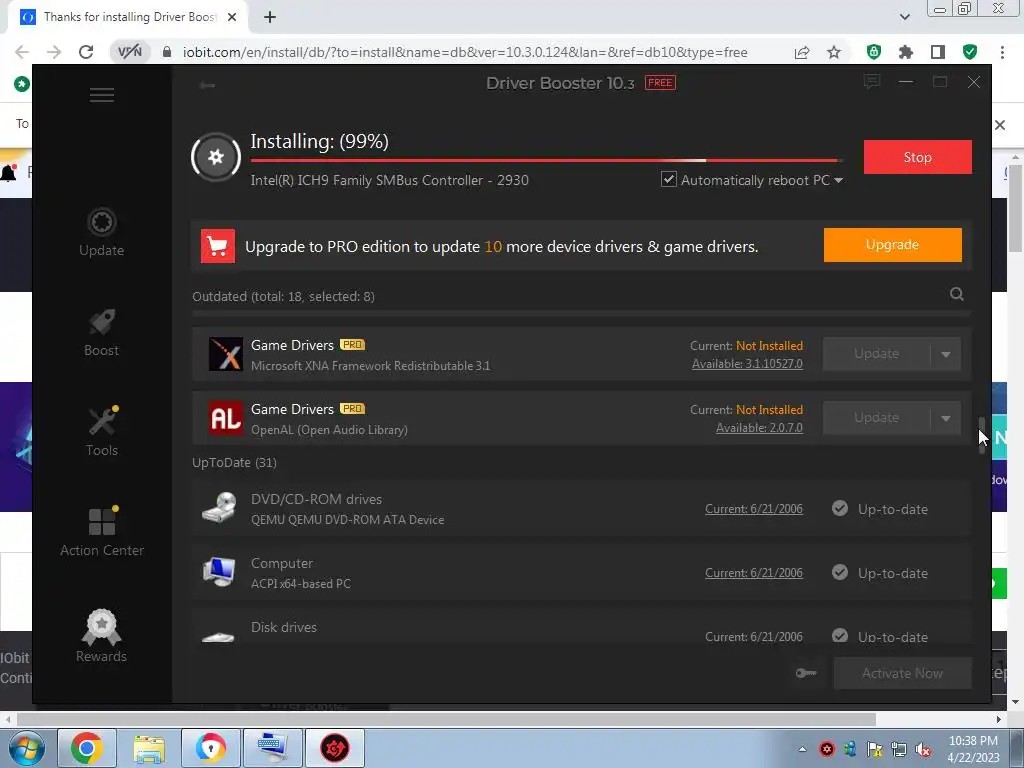Show hidden system tray icons
Viewport: 1024px width, 768px height.
[x=802, y=750]
